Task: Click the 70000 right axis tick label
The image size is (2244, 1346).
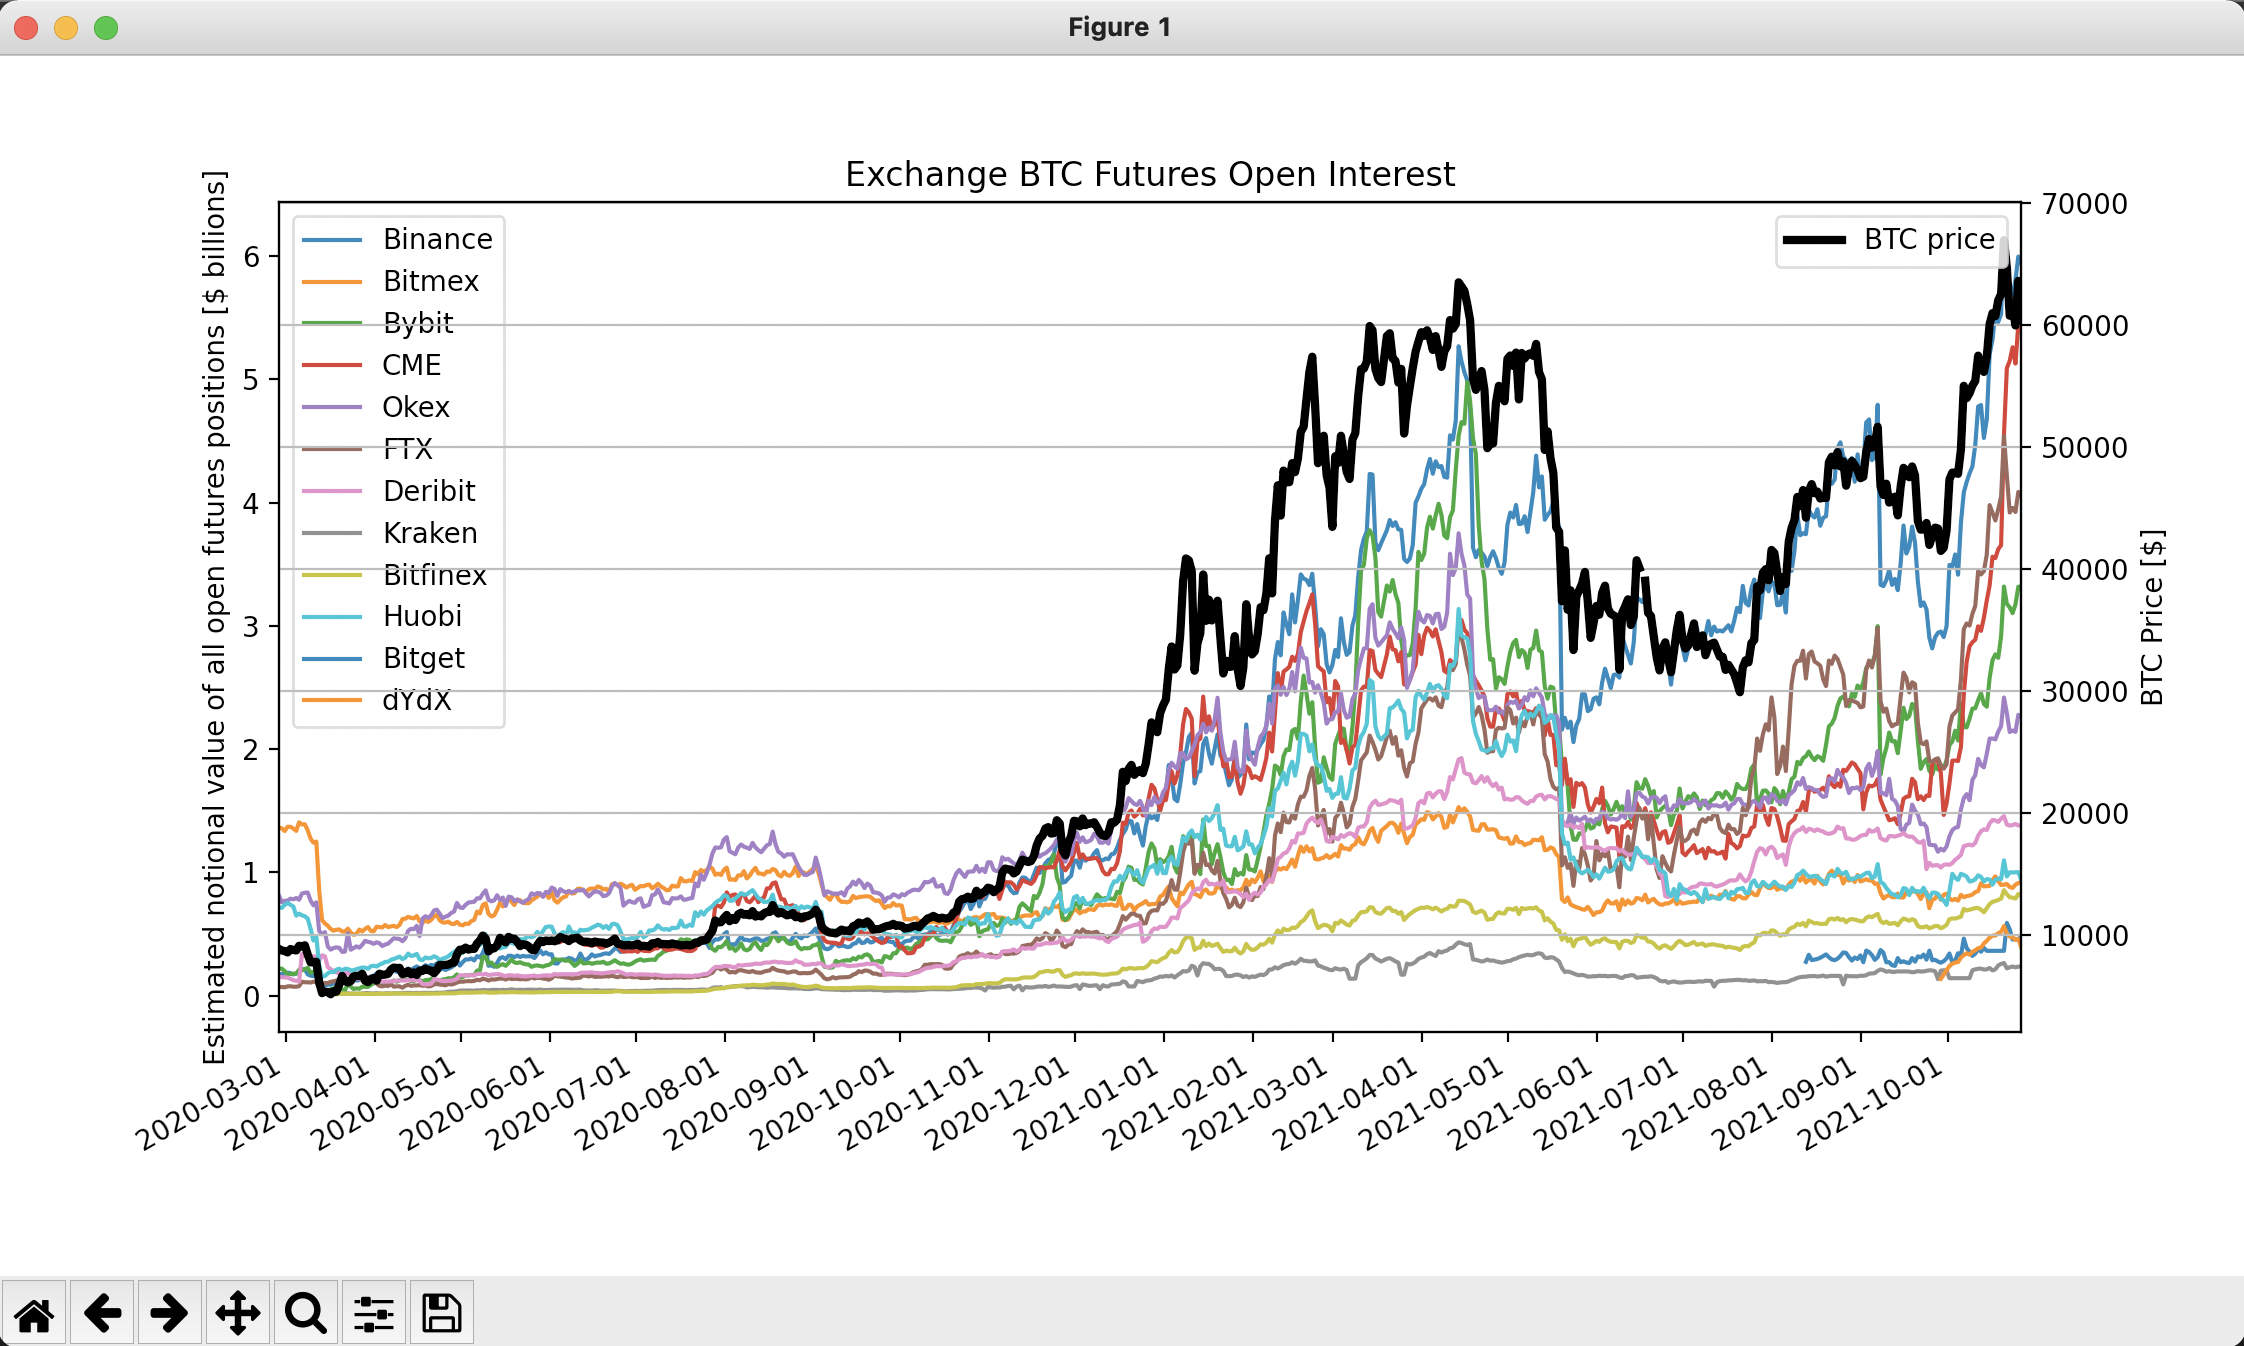Action: (x=2085, y=204)
